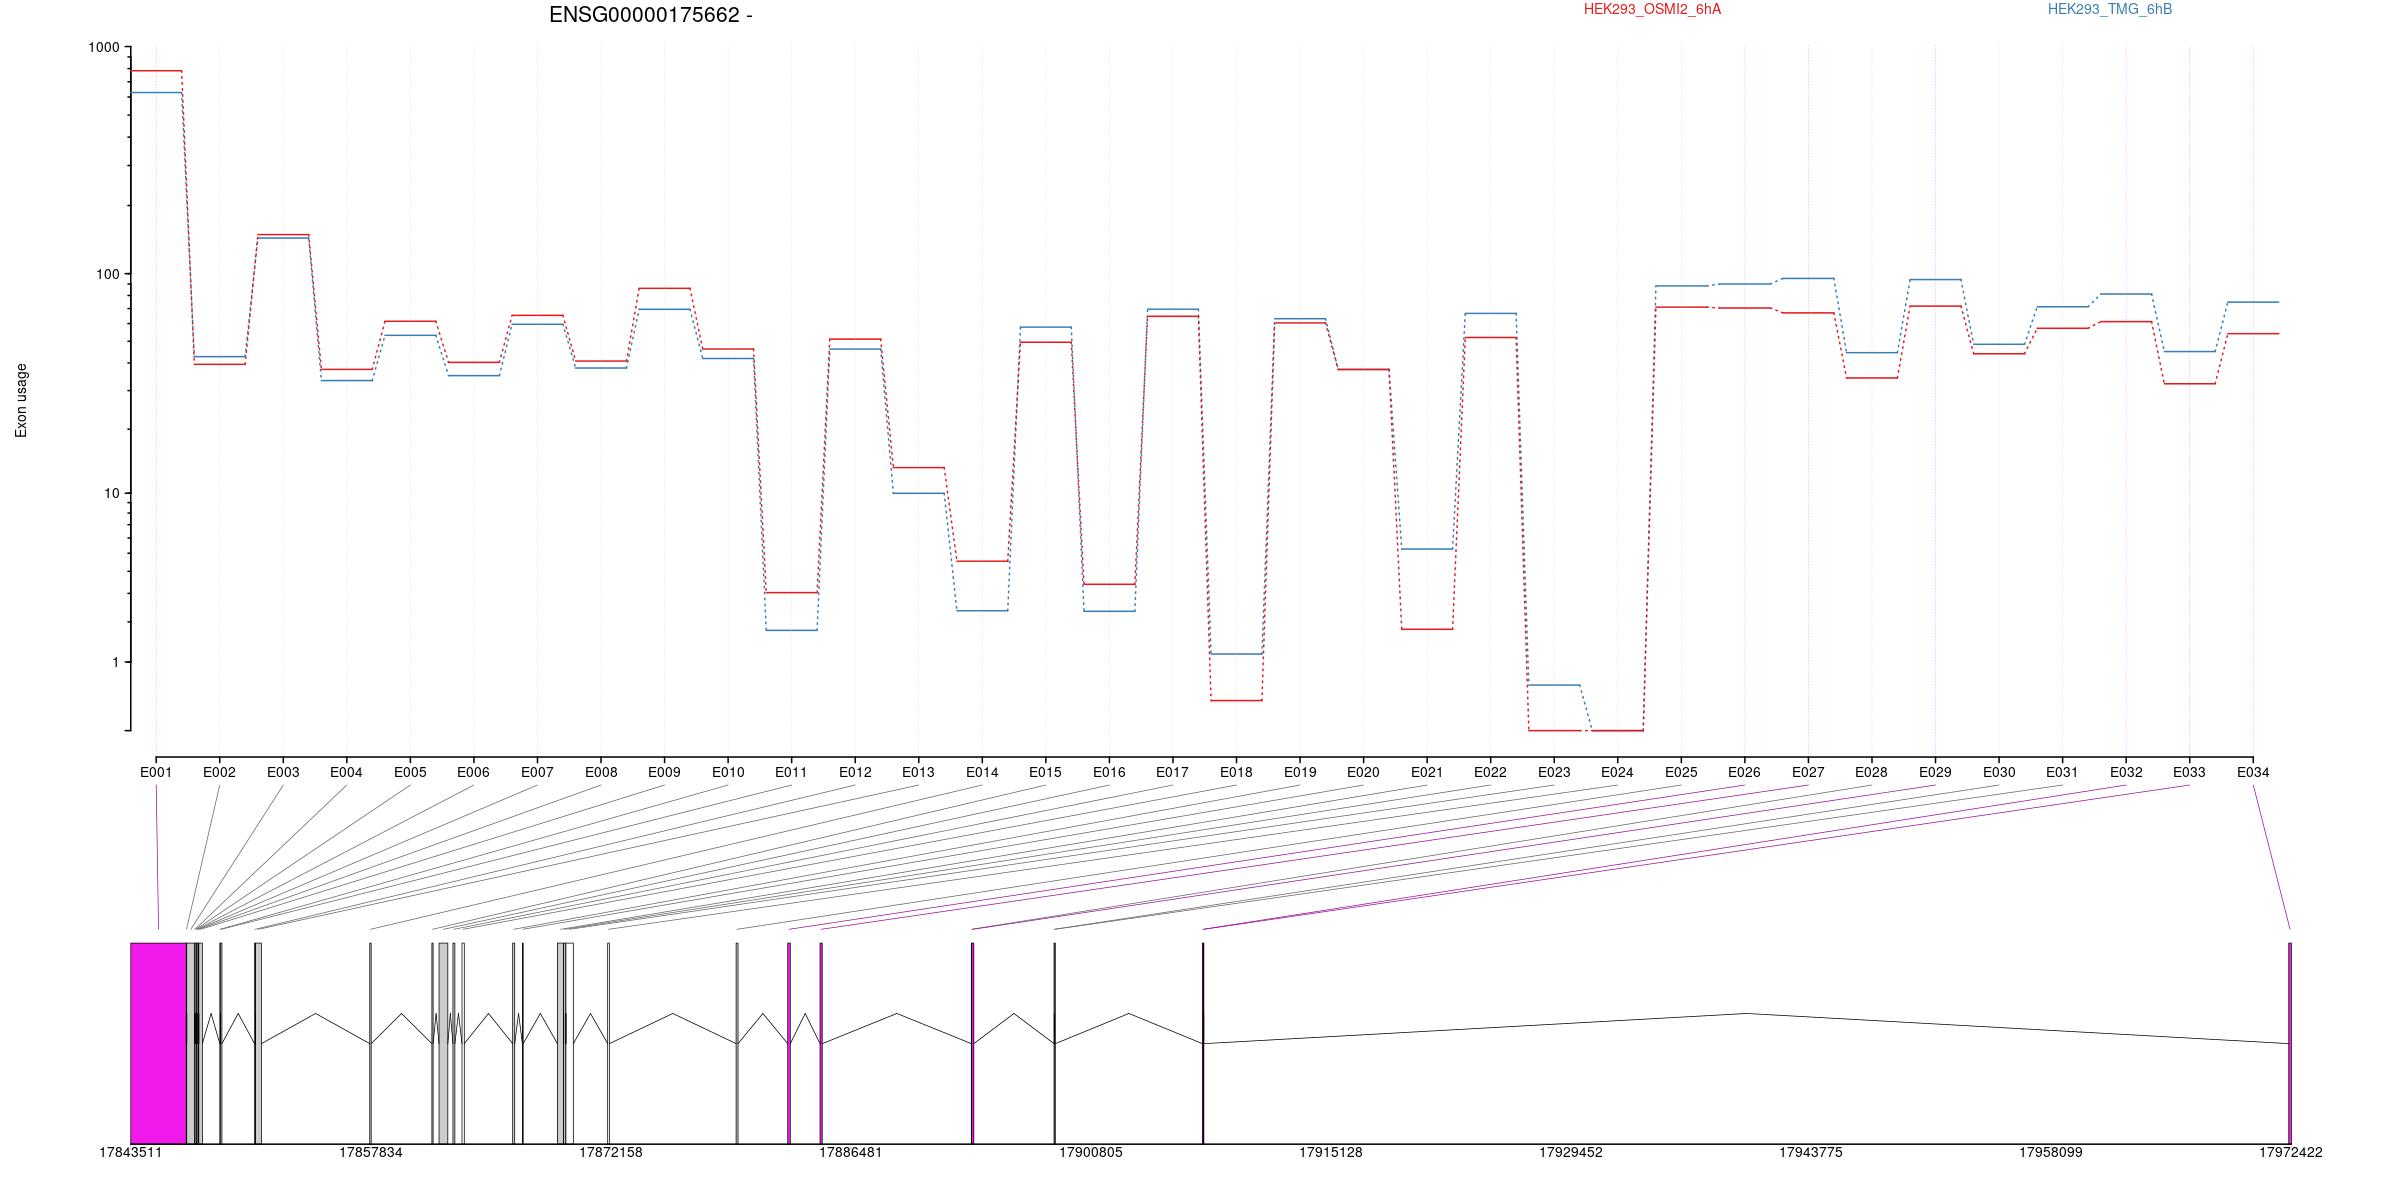
Task: Click the blue E027 usage segment
Action: pyautogui.click(x=1808, y=278)
